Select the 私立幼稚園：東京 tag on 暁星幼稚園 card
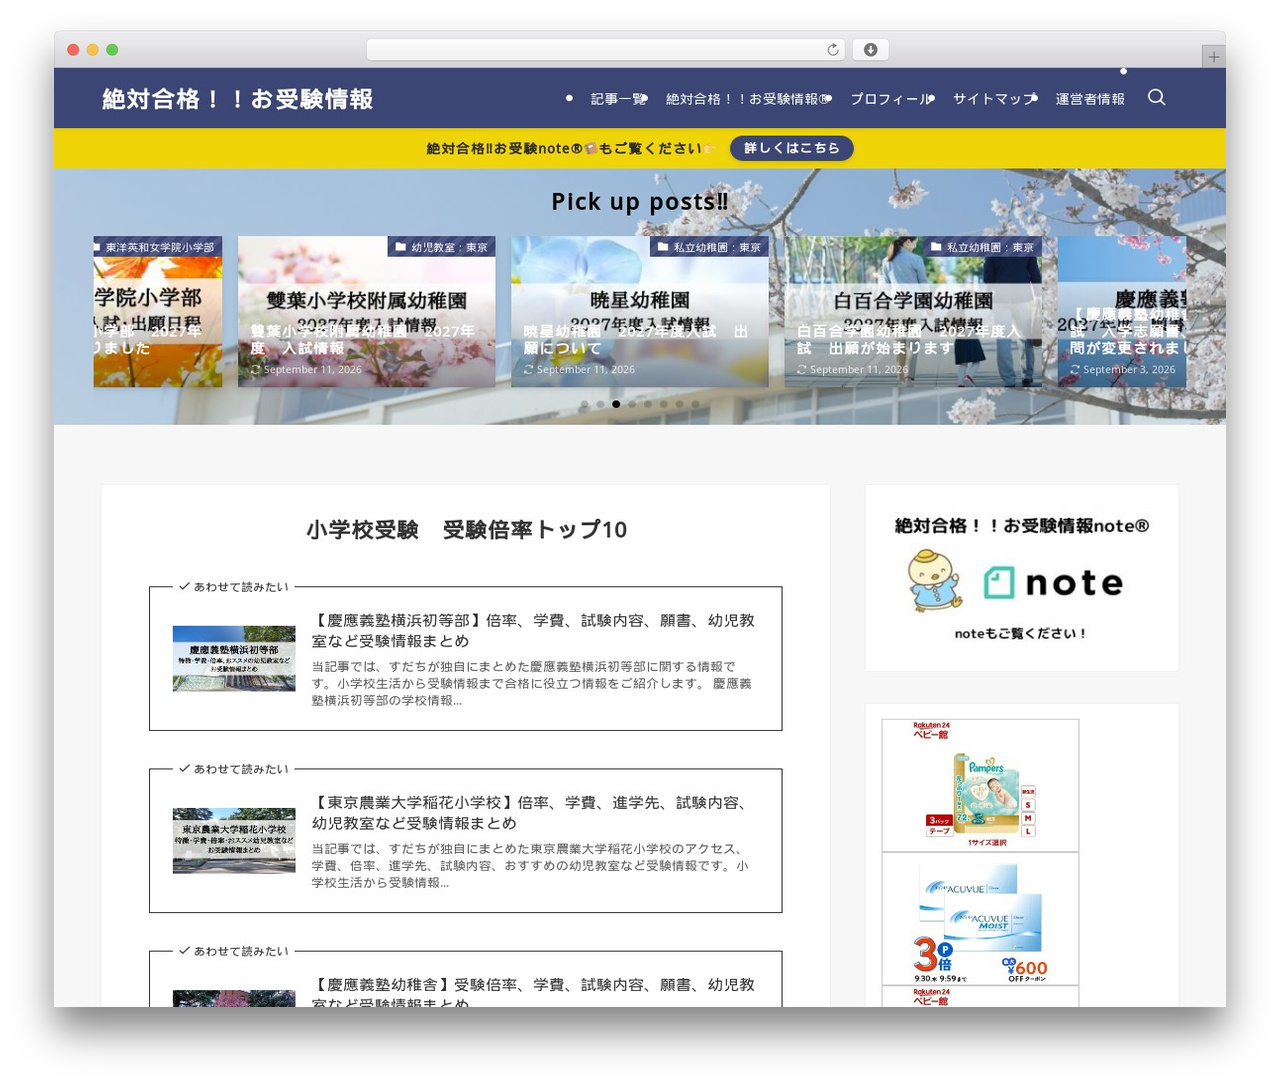This screenshot has height=1084, width=1280. pyautogui.click(x=710, y=247)
